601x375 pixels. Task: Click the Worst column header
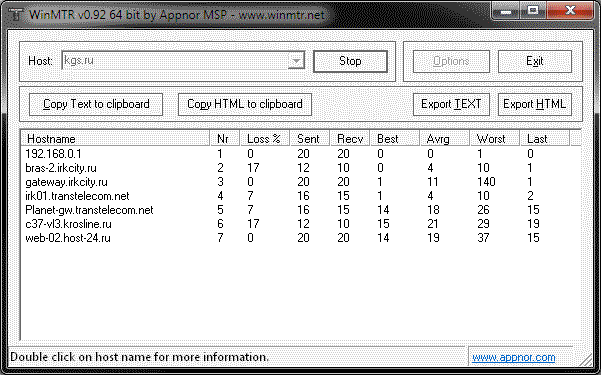tap(495, 139)
